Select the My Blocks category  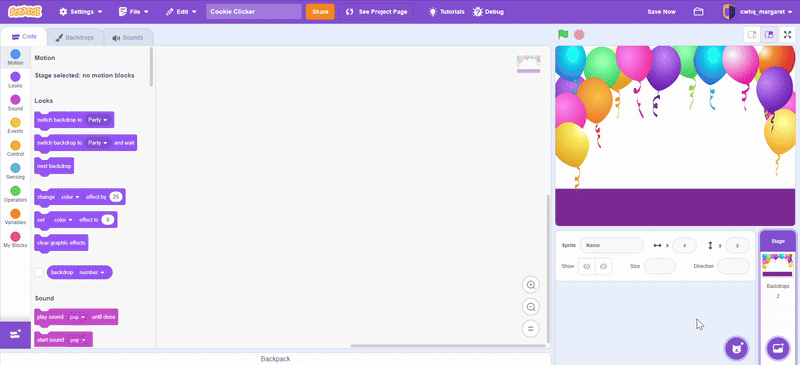(x=15, y=240)
